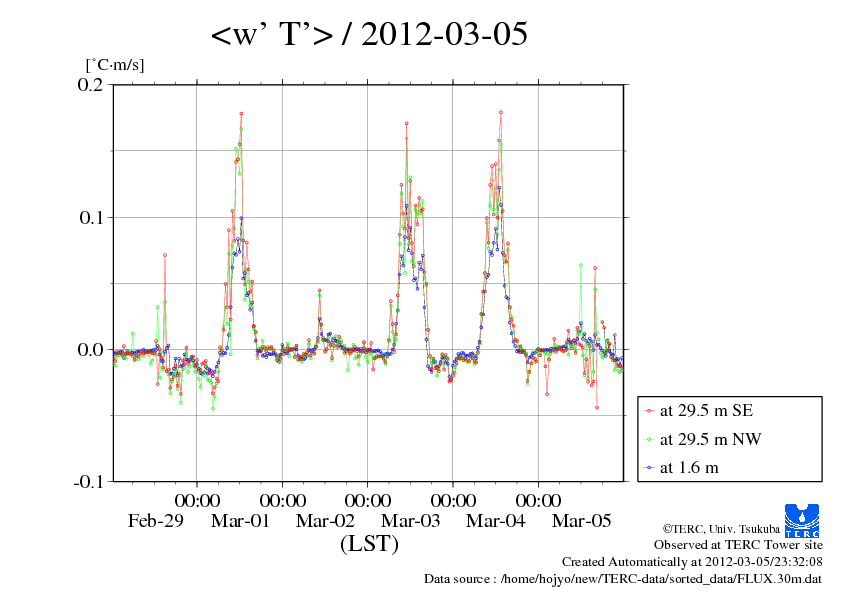The height and width of the screenshot is (595, 842).
Task: Click the green spike data point on Mar-05
Action: [x=581, y=265]
